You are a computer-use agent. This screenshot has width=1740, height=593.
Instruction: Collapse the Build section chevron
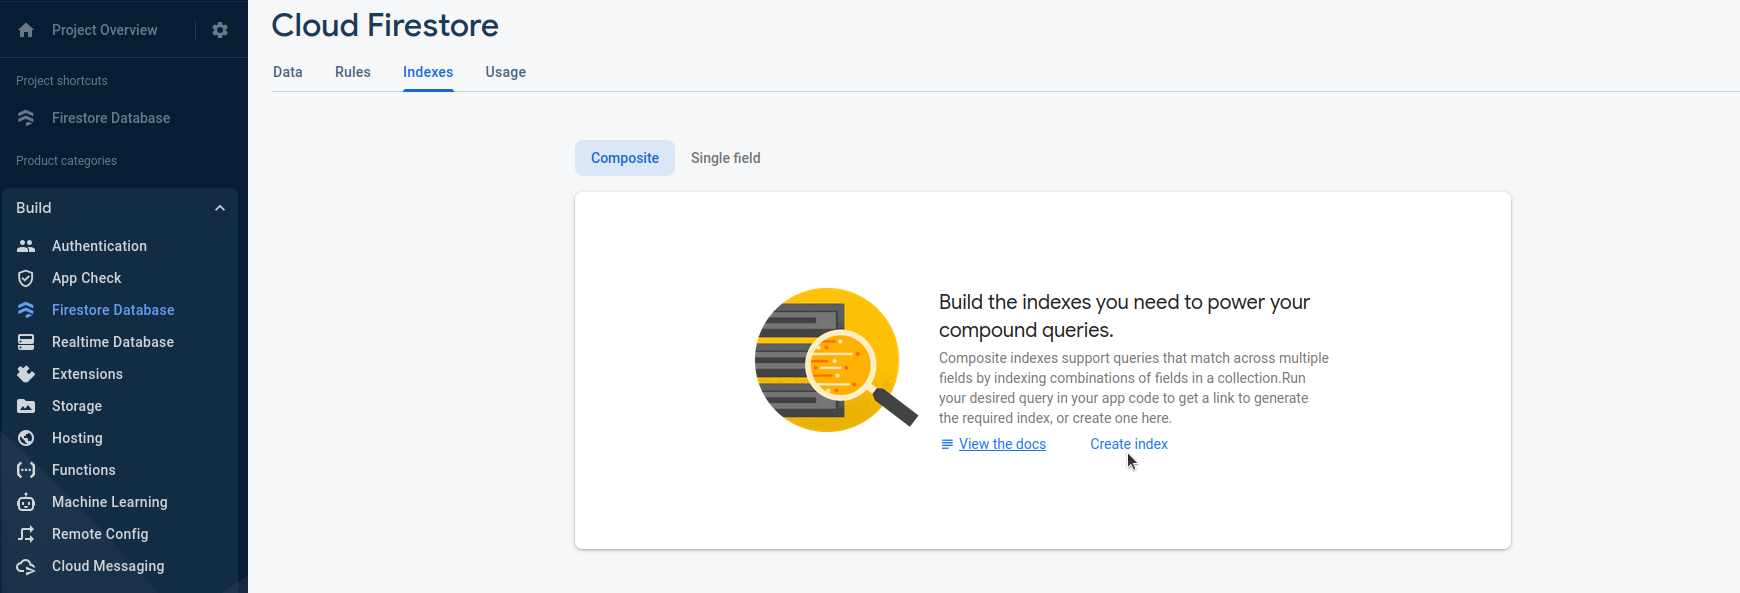click(220, 208)
